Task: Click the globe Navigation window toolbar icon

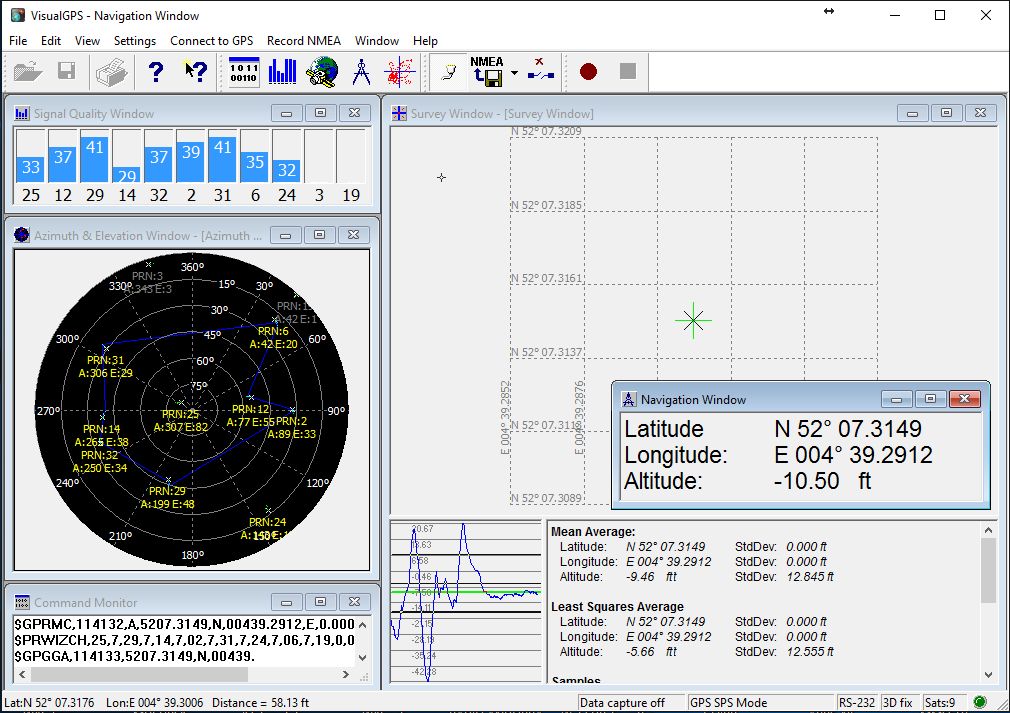Action: pyautogui.click(x=322, y=71)
